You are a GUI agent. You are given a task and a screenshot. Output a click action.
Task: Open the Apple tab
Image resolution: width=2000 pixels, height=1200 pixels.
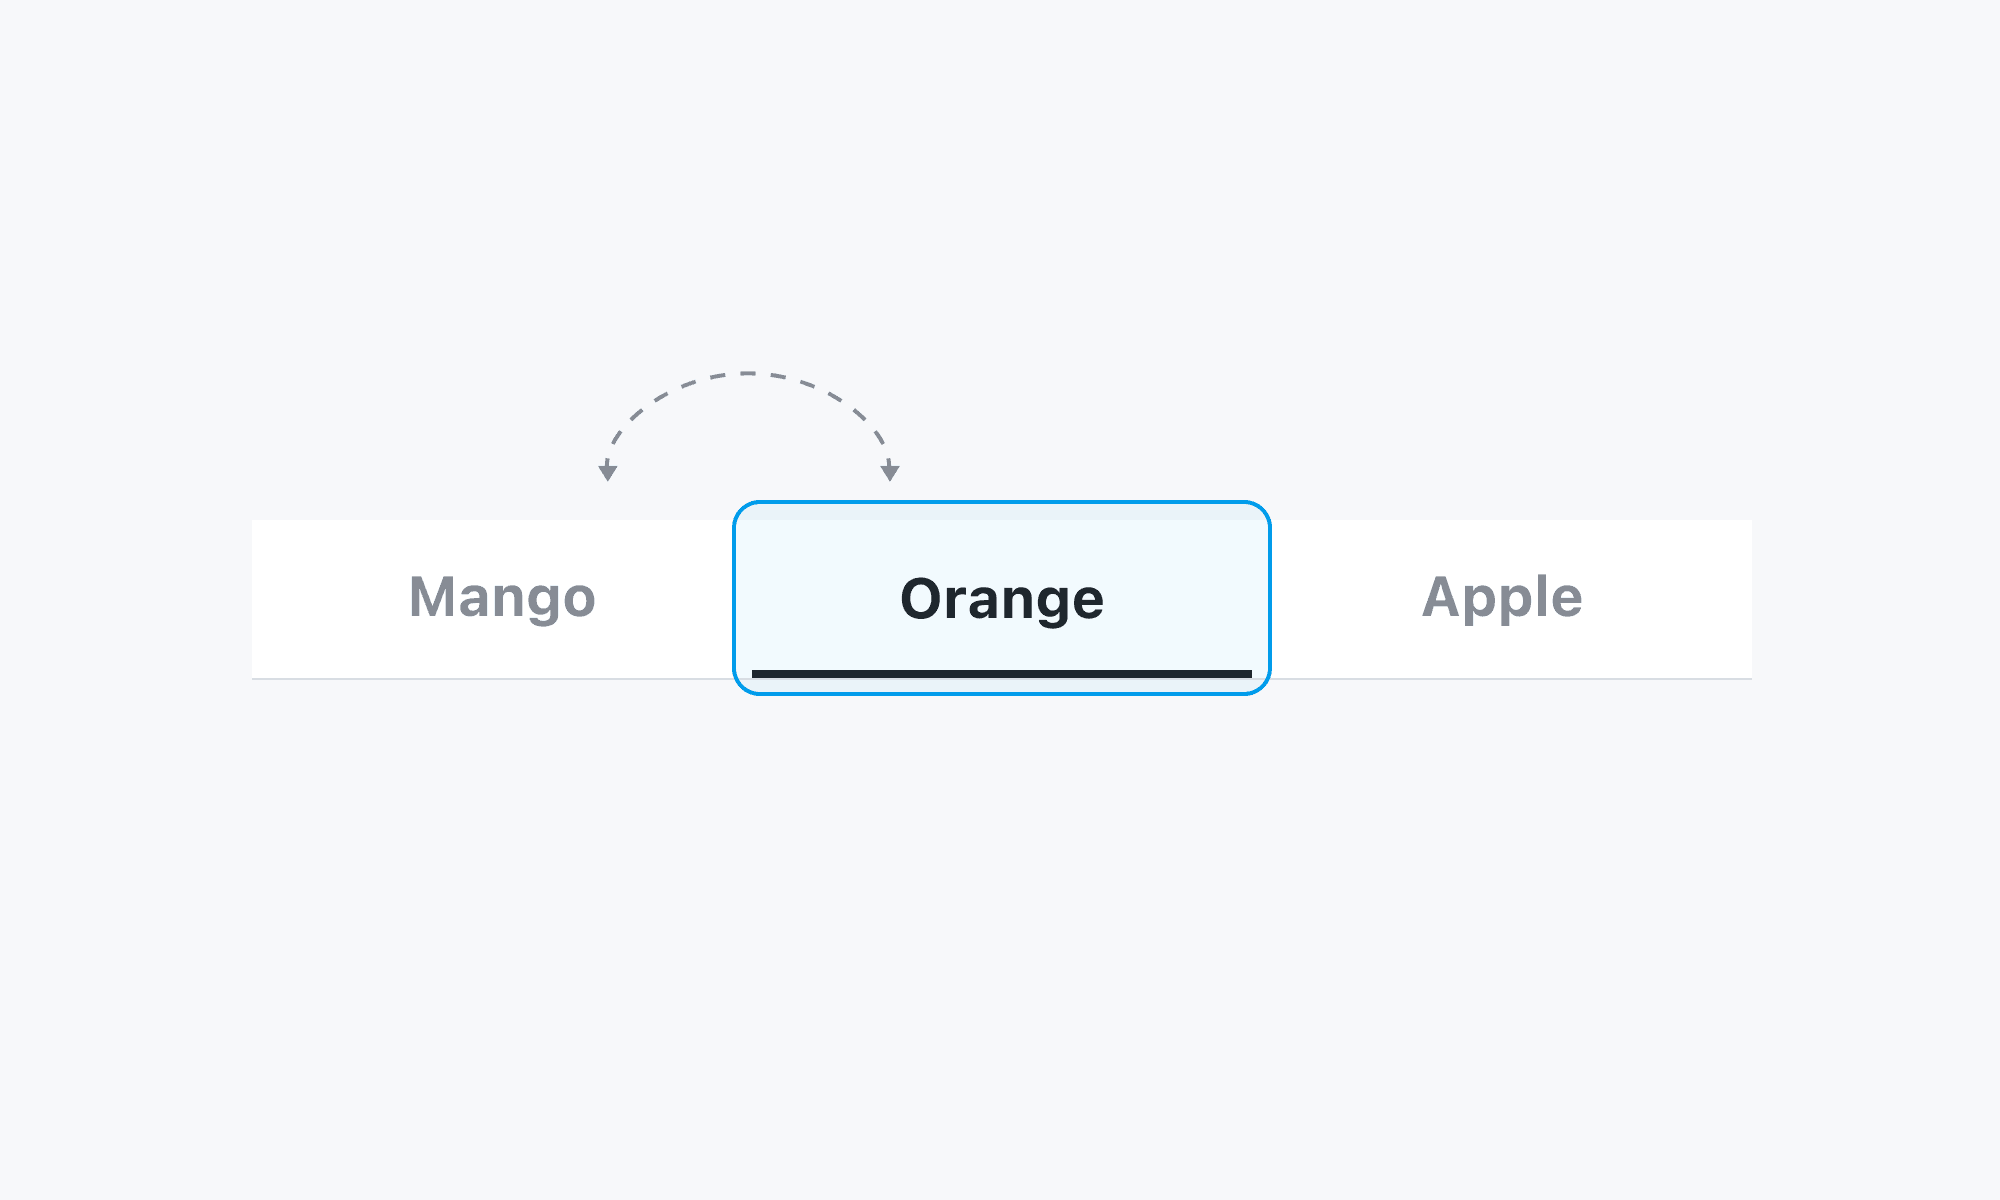pyautogui.click(x=1502, y=598)
